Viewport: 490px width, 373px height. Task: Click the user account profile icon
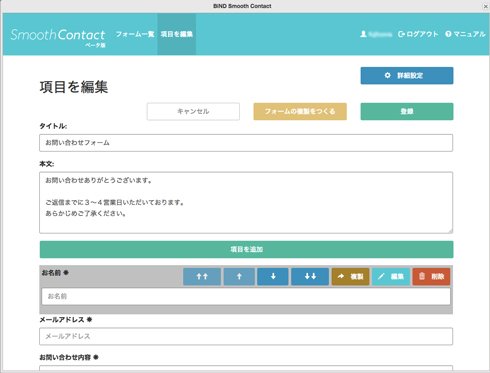(x=363, y=34)
